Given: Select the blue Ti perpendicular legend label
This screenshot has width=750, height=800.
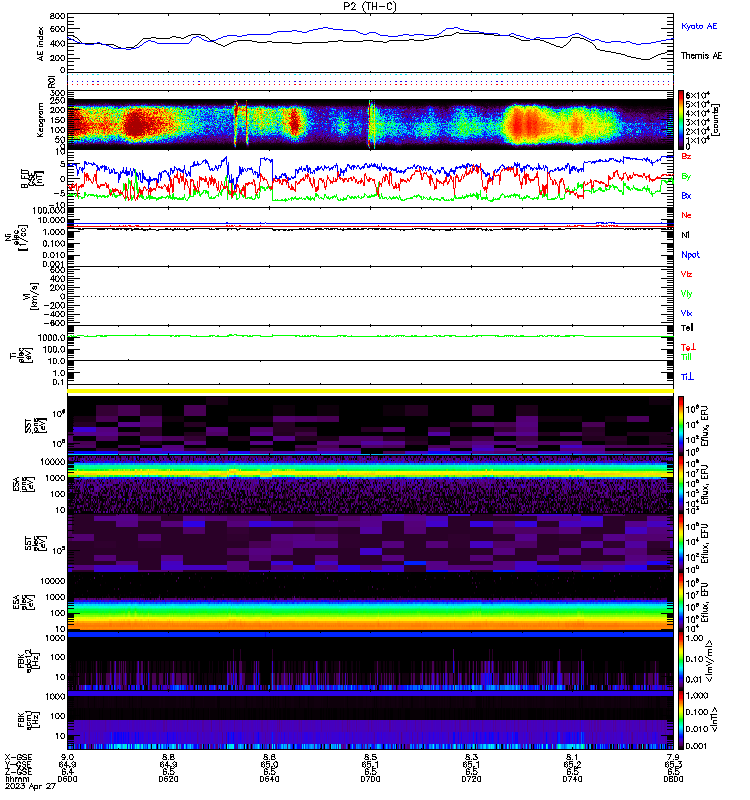Looking at the screenshot, I should (x=687, y=377).
